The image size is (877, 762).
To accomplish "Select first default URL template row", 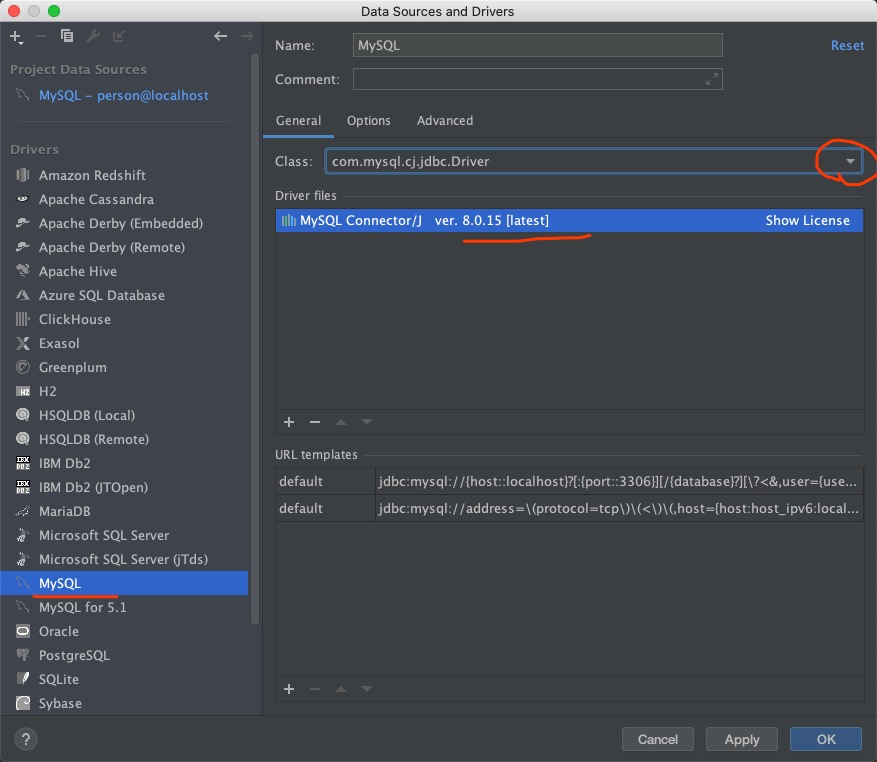I will (569, 482).
